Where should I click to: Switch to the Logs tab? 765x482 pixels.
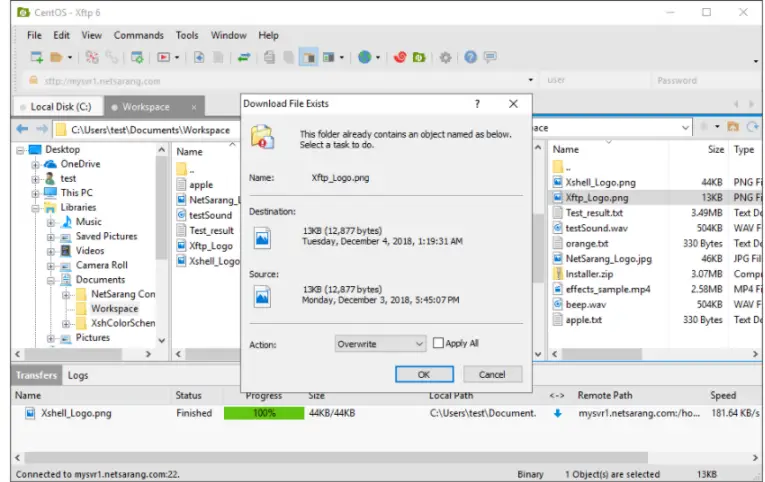(x=78, y=375)
